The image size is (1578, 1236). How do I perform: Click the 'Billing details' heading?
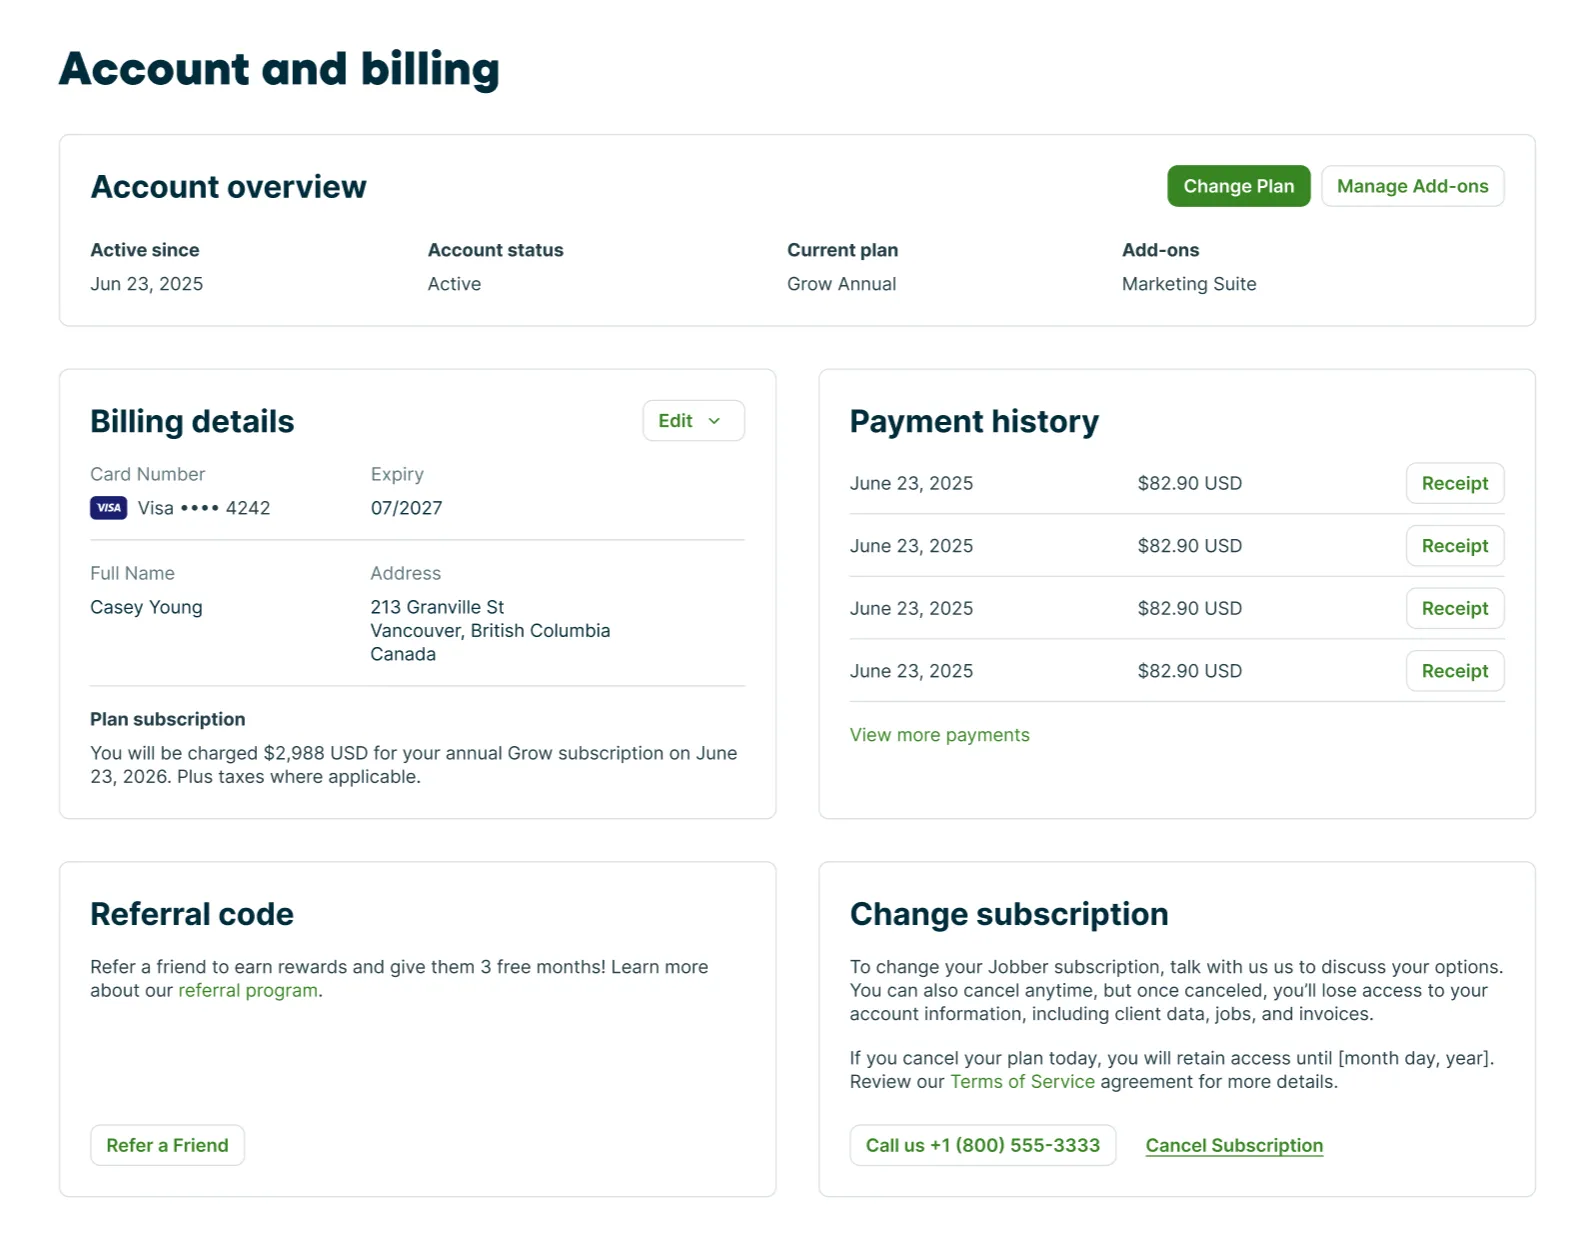(x=192, y=421)
